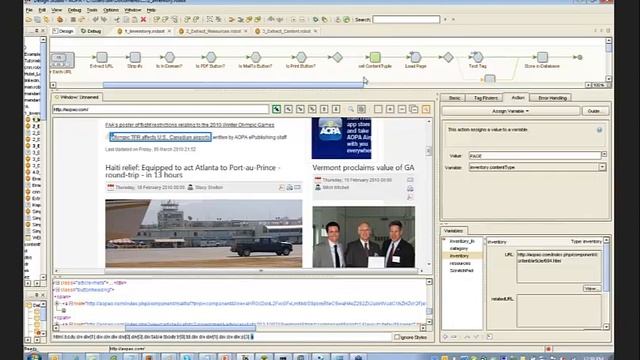Screen dimensions: 640x360
Task: Select the Extract URL step node
Action: [102, 58]
